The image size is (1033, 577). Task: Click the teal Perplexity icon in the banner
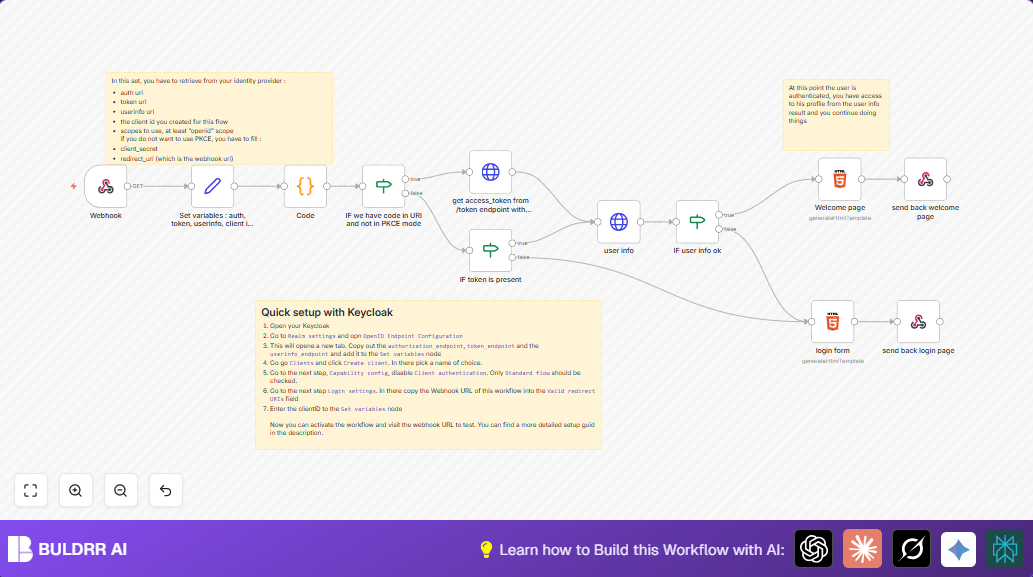click(1005, 549)
